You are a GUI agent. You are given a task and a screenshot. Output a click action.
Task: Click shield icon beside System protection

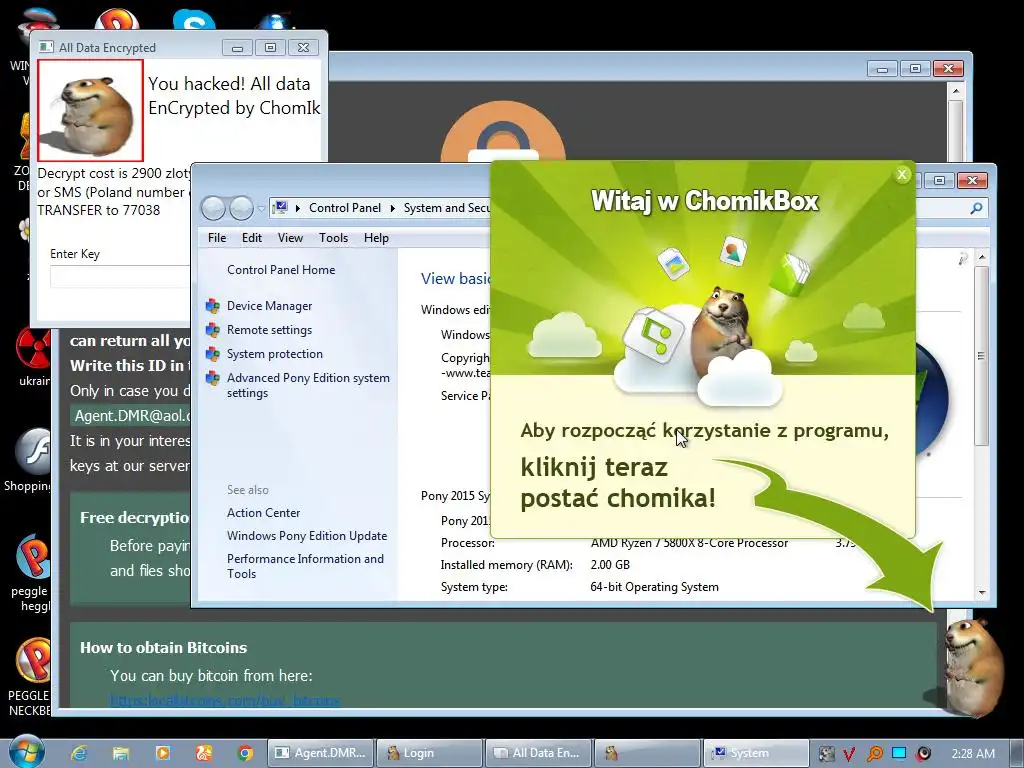[212, 354]
